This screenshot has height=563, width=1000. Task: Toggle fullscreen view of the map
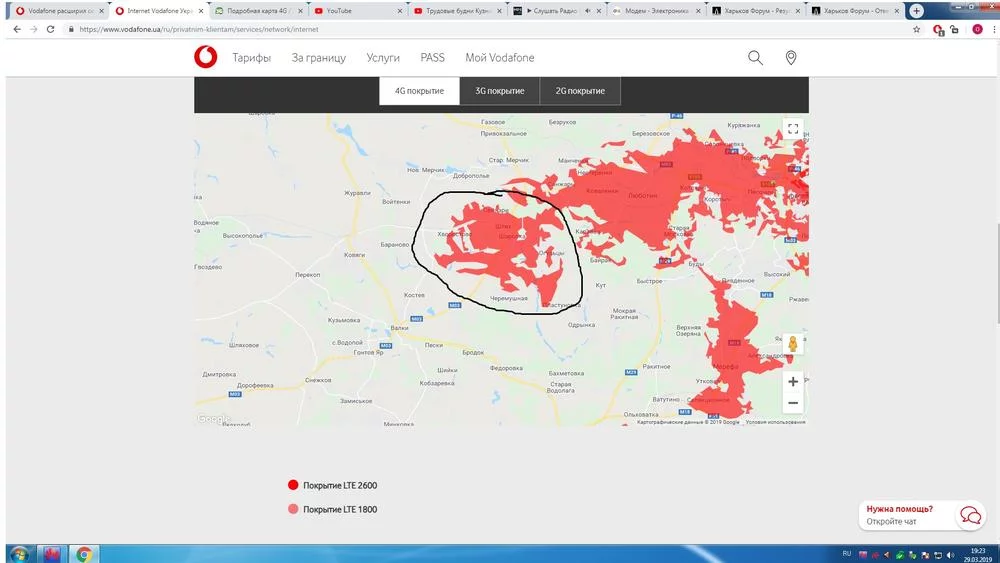pyautogui.click(x=793, y=128)
